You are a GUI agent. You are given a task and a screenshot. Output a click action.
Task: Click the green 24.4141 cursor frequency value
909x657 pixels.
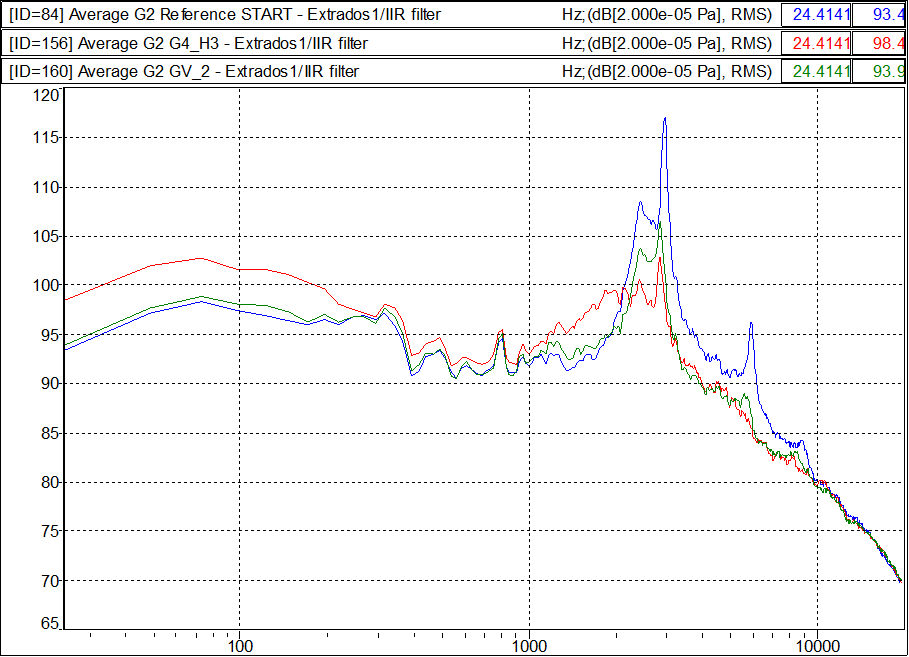point(816,71)
